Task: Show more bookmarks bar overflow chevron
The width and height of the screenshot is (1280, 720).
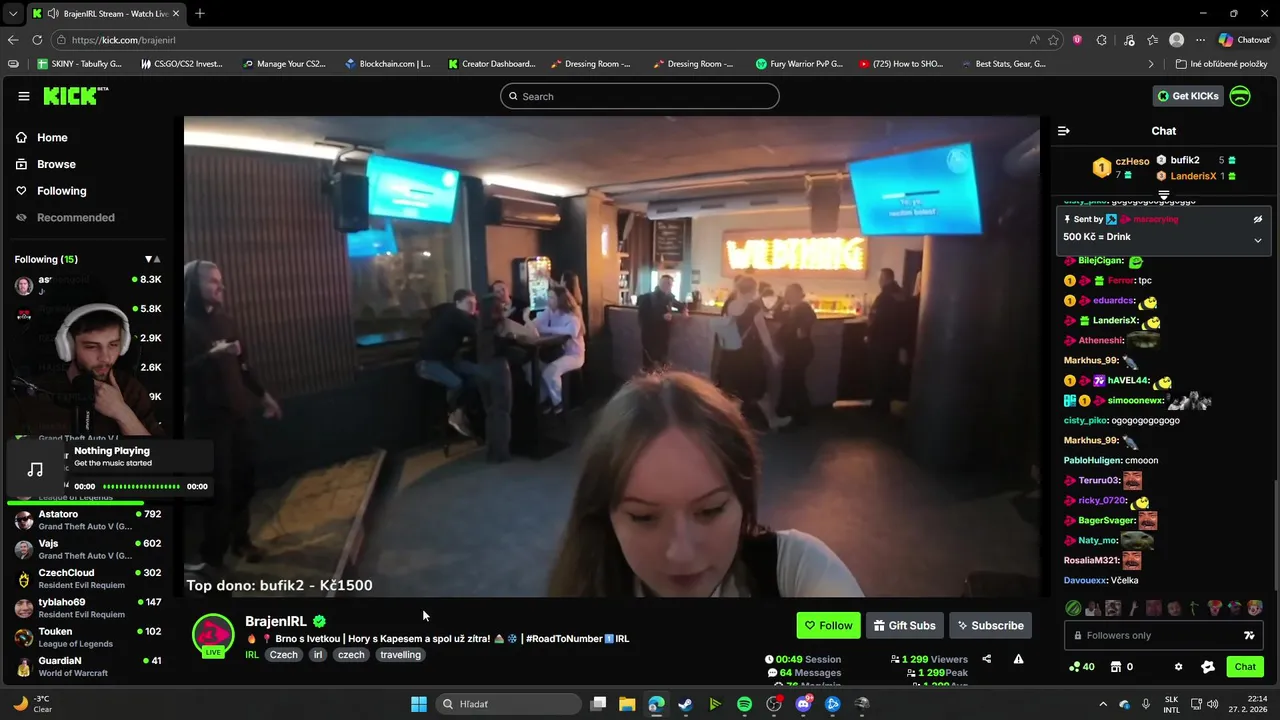Action: [1151, 64]
